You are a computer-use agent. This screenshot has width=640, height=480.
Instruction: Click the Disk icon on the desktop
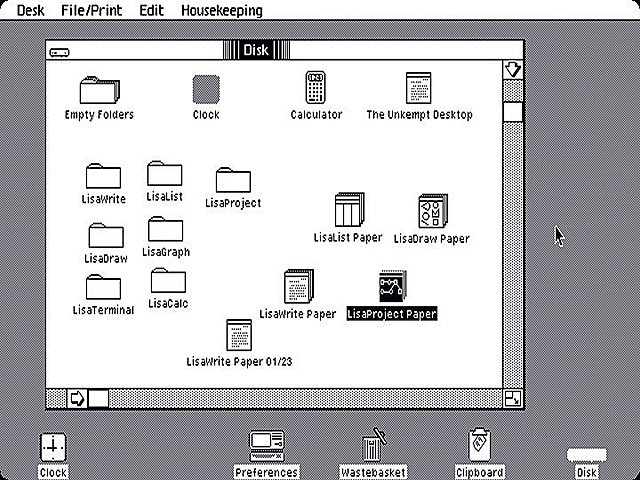tap(587, 454)
